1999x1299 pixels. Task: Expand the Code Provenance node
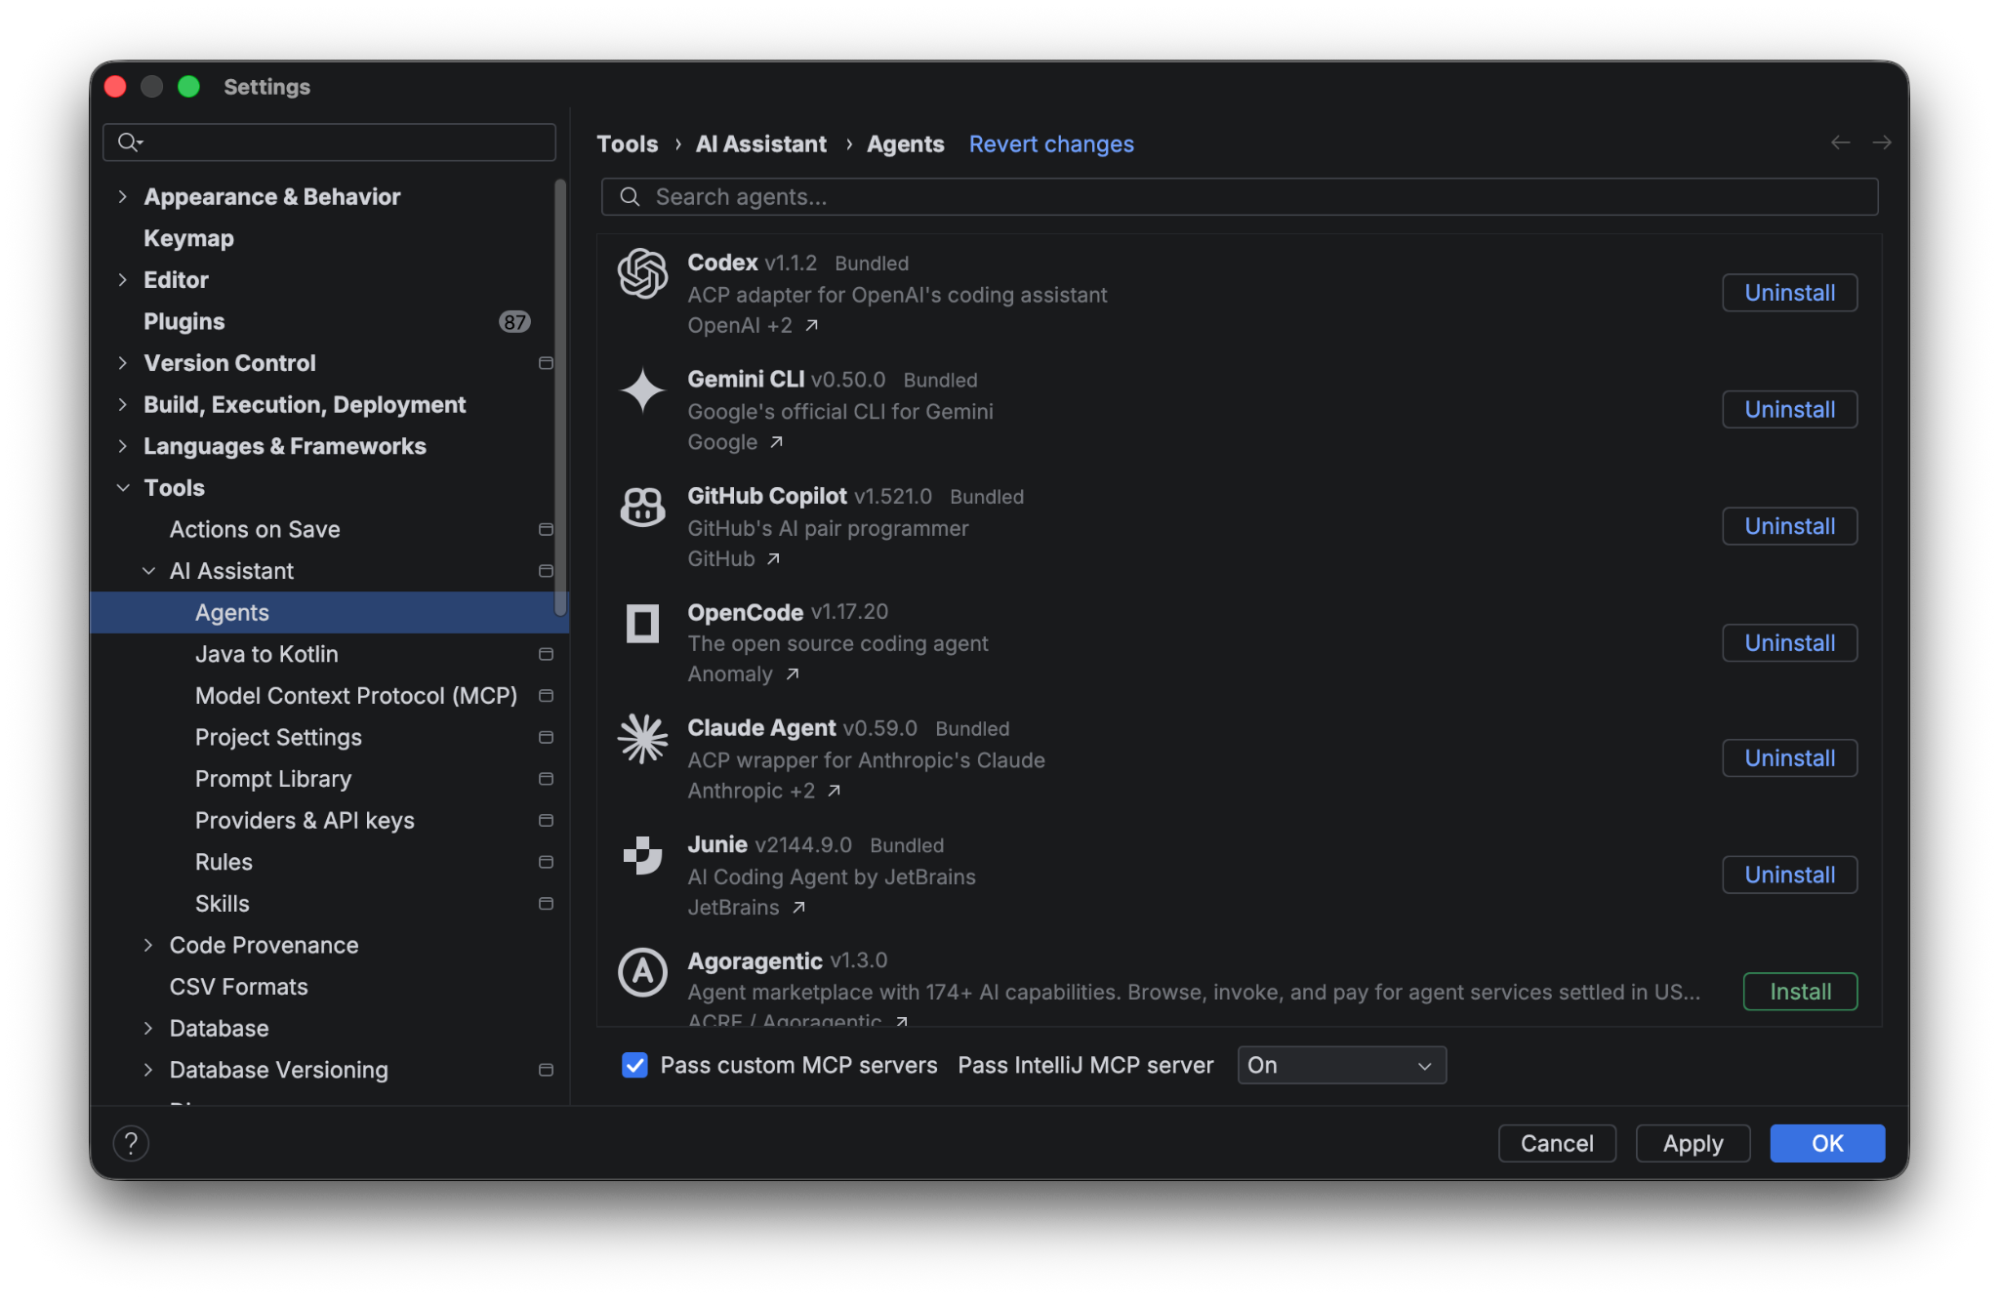pos(148,945)
